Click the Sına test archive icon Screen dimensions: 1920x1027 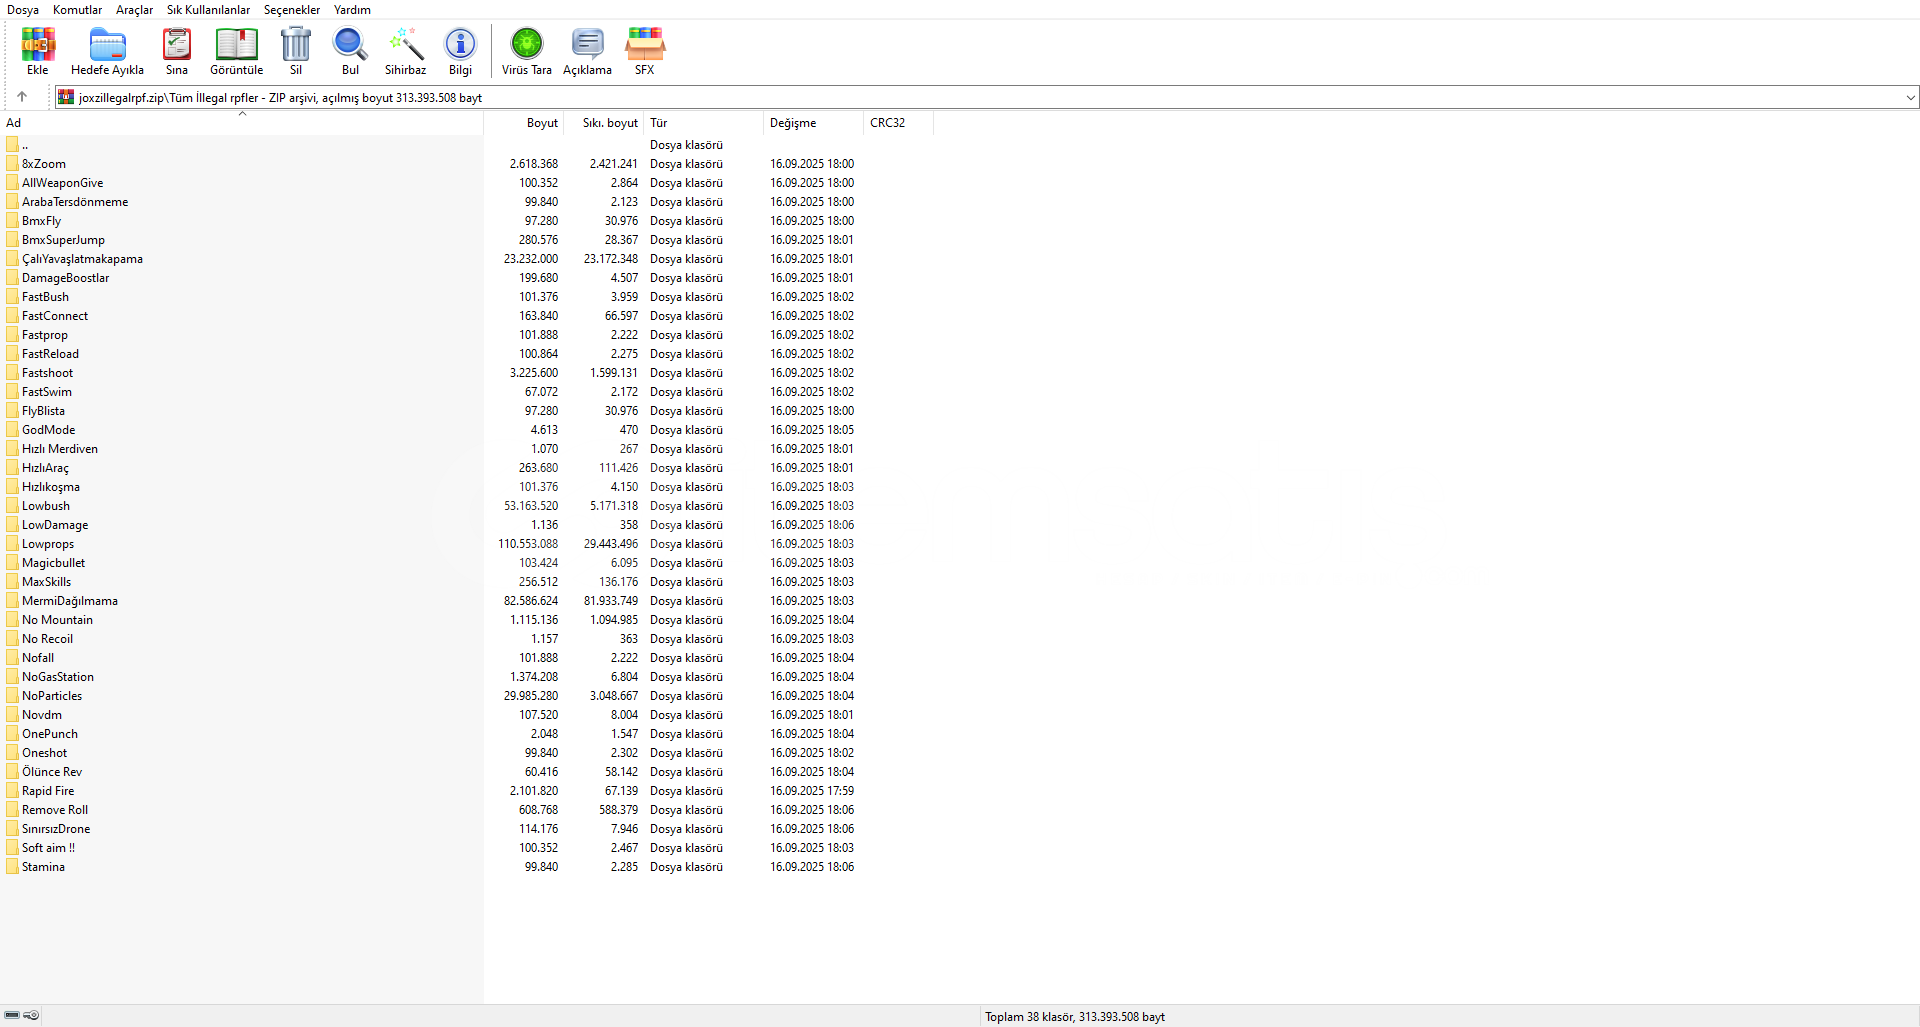177,44
